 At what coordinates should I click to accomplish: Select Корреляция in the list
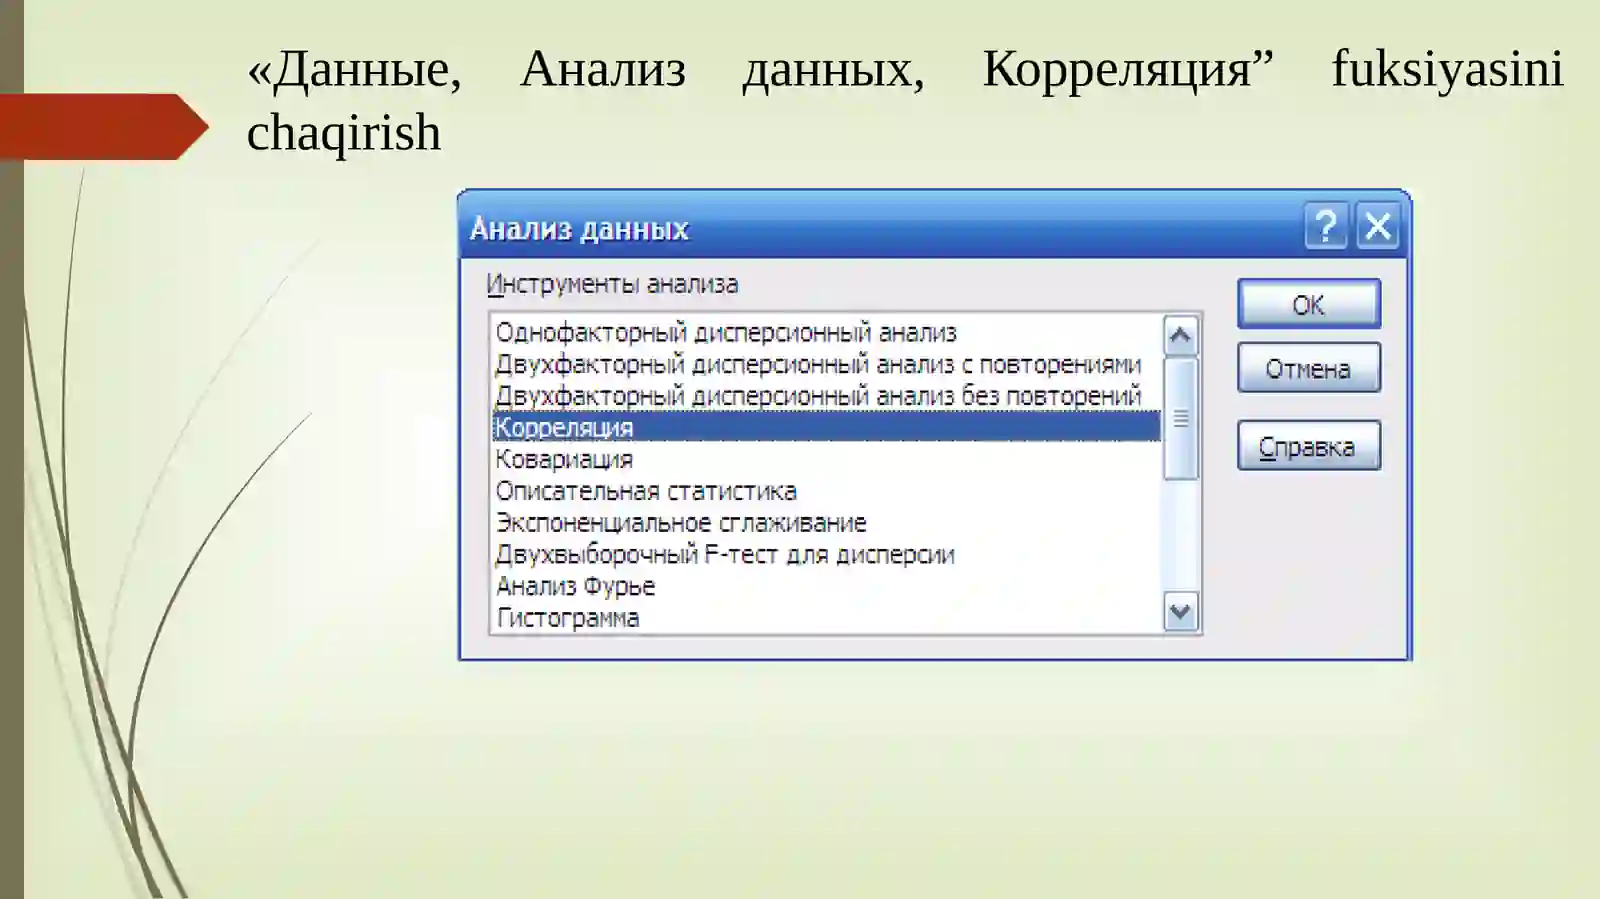tap(827, 427)
